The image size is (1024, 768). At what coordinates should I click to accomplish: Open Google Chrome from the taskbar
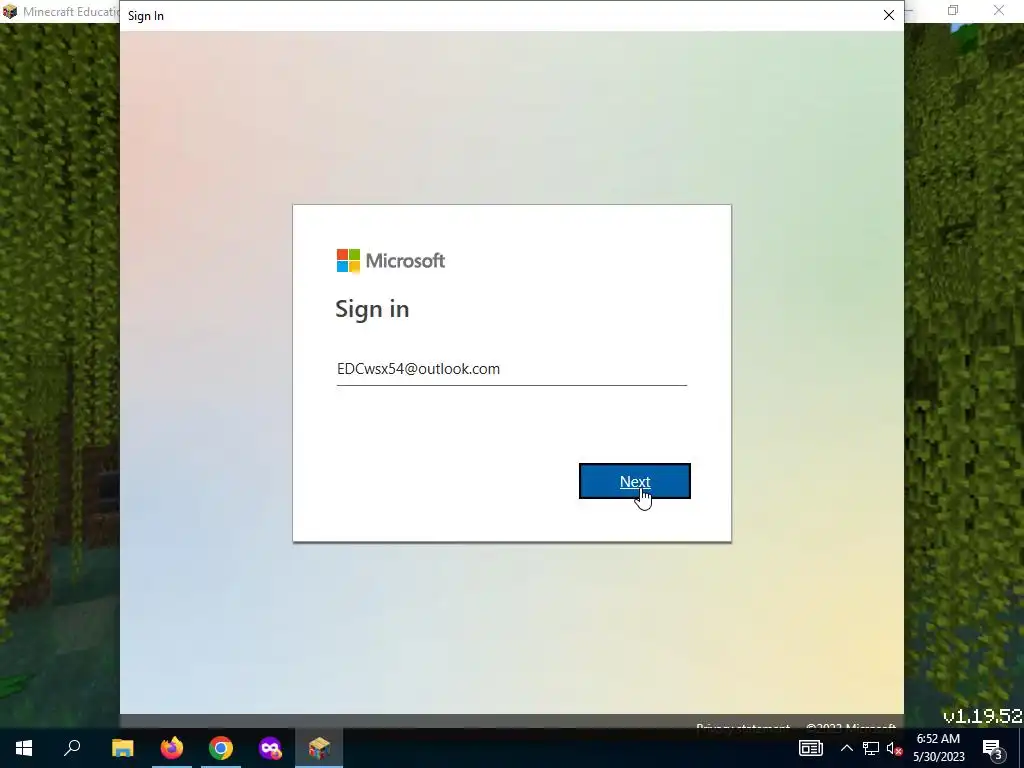[221, 748]
